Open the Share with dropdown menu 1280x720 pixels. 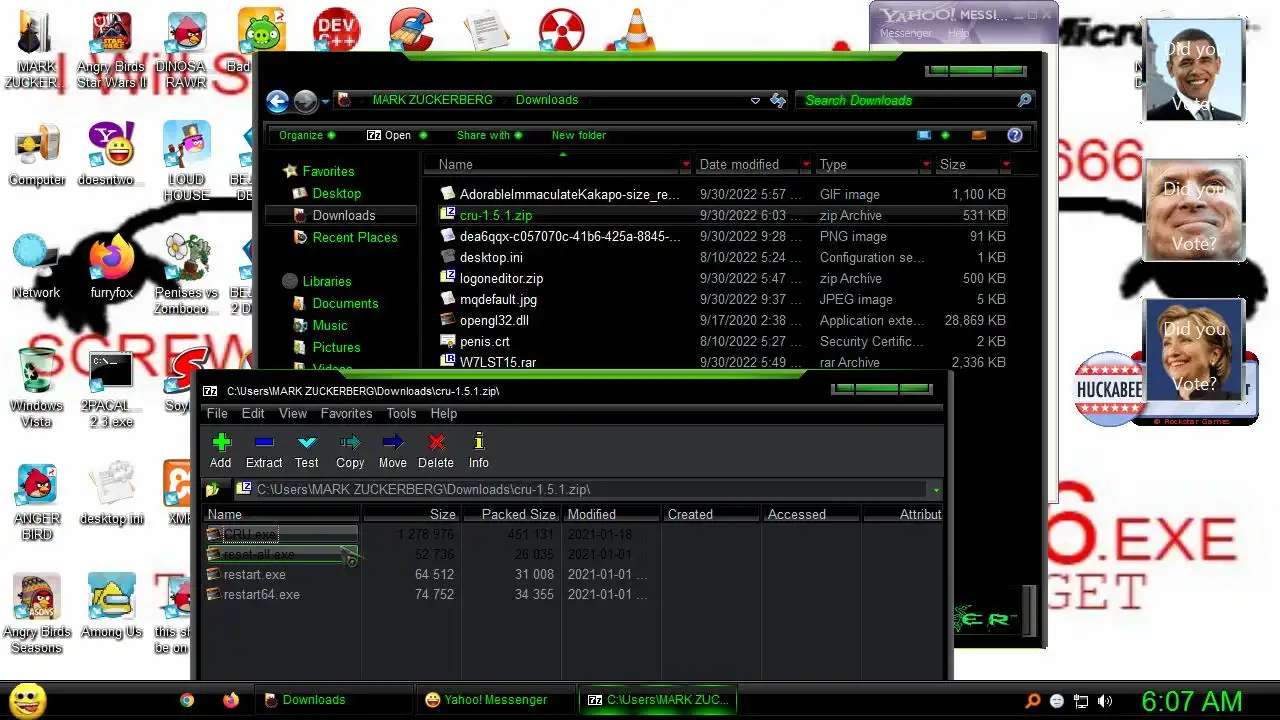[x=489, y=135]
